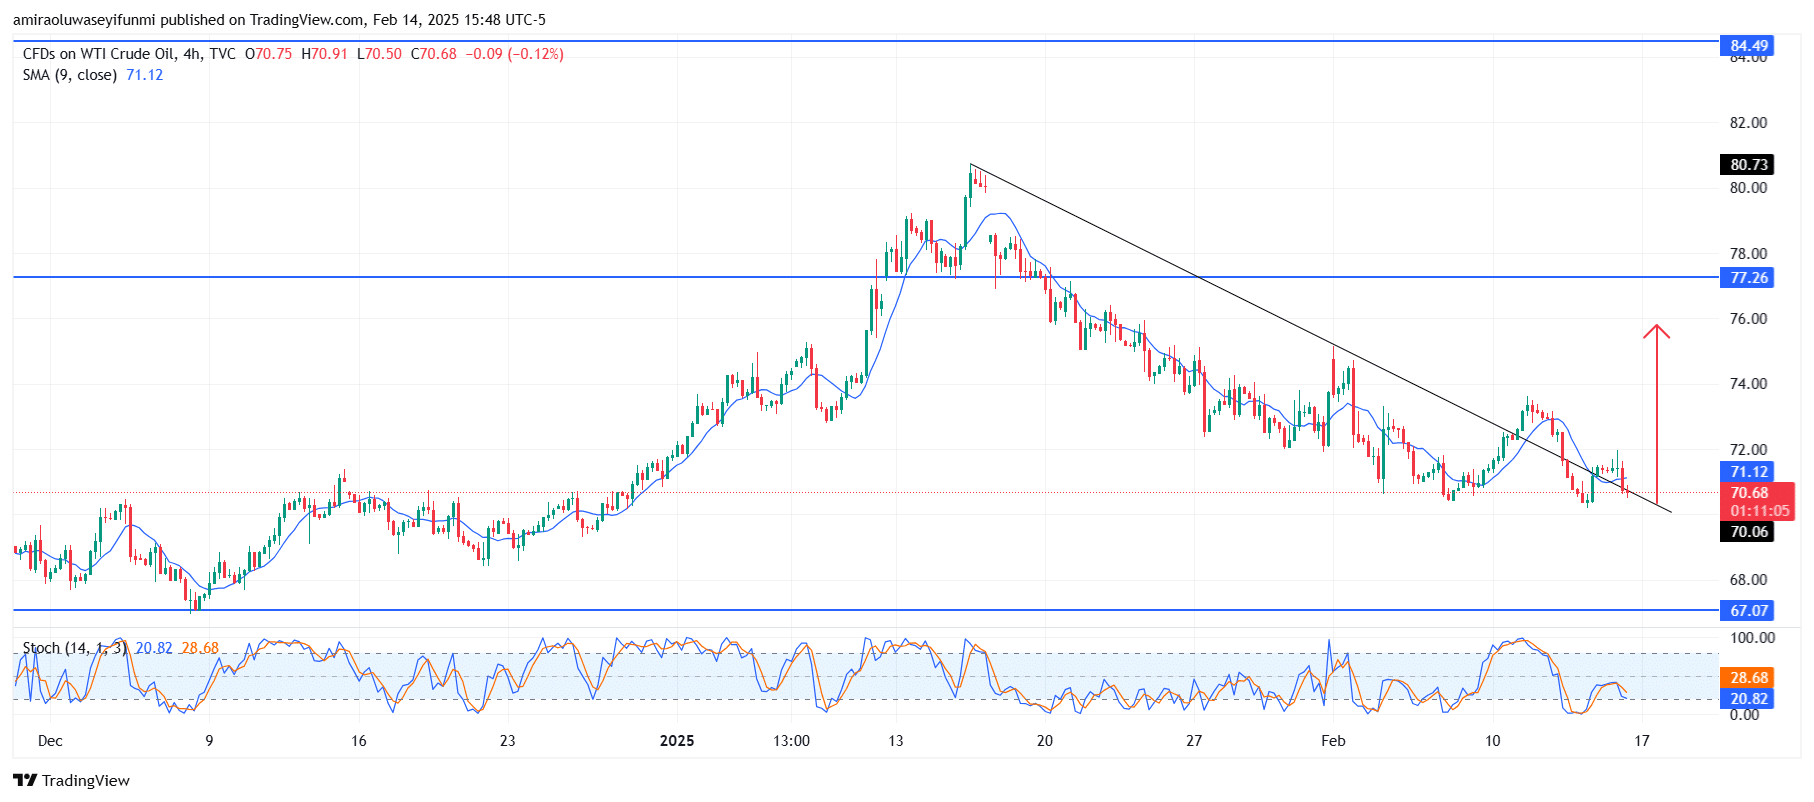Click the 13:00 time axis label

(x=791, y=741)
